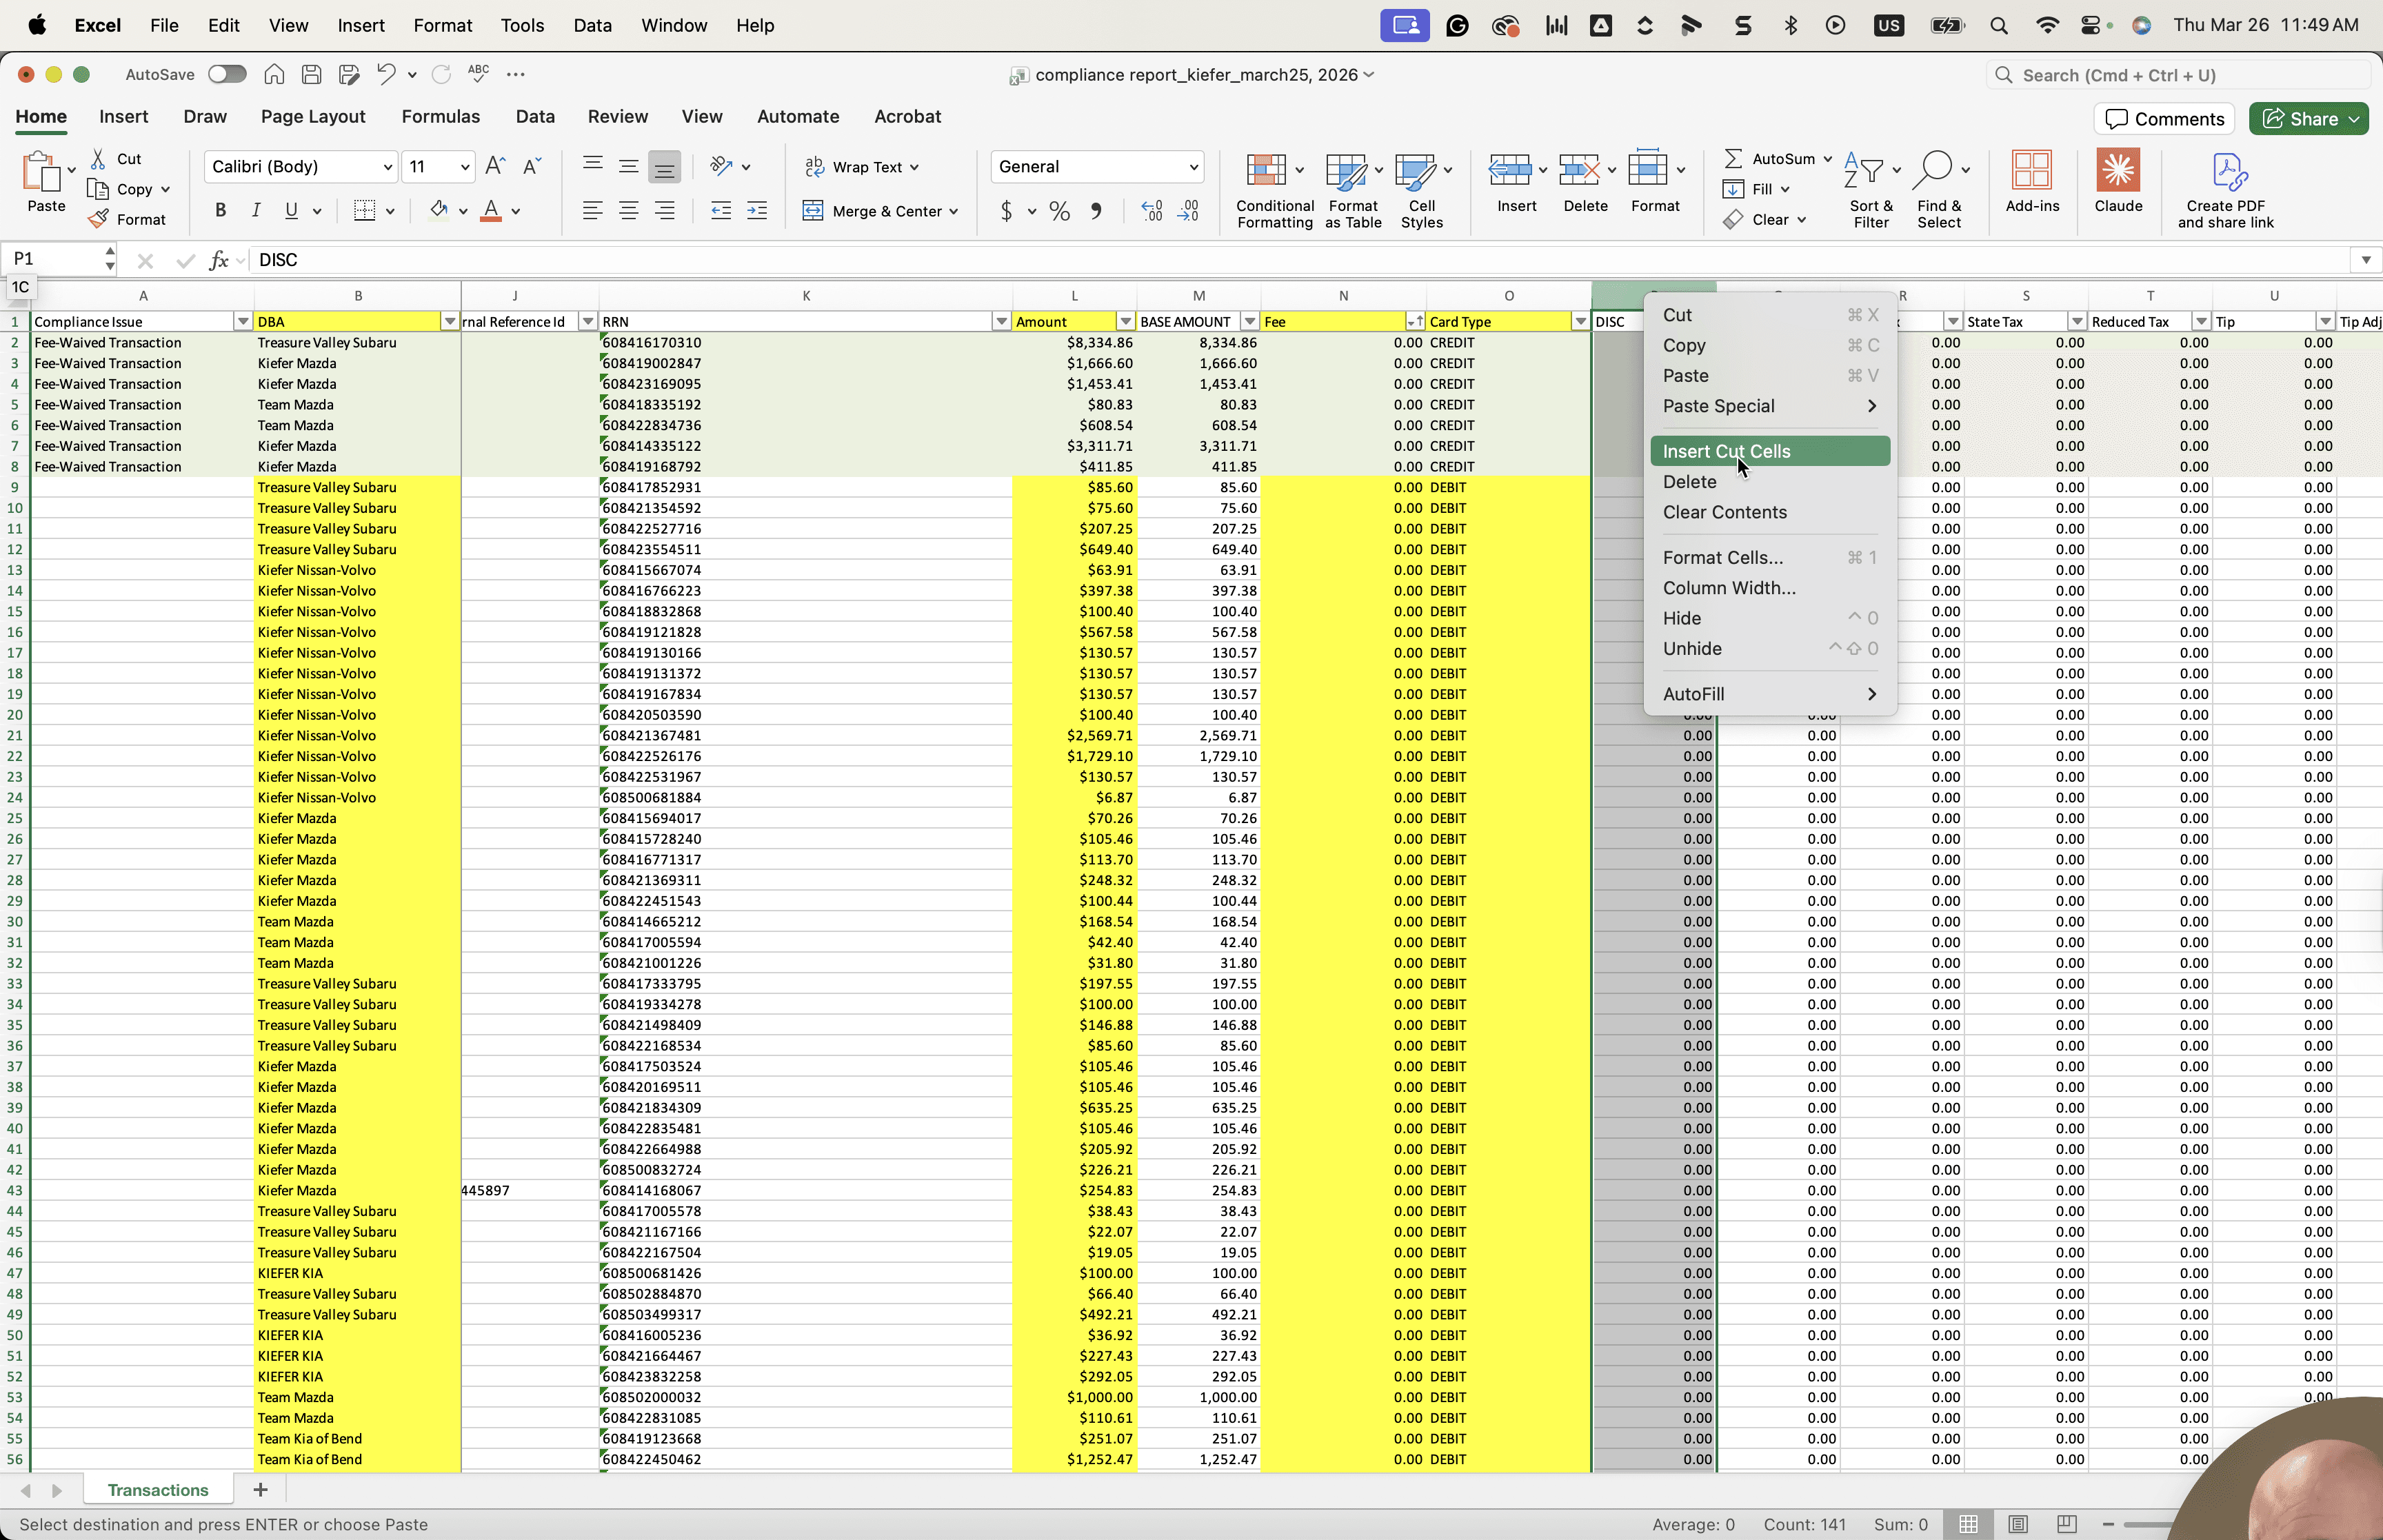Viewport: 2383px width, 1540px height.
Task: Expand the formula bar
Action: pyautogui.click(x=2365, y=260)
